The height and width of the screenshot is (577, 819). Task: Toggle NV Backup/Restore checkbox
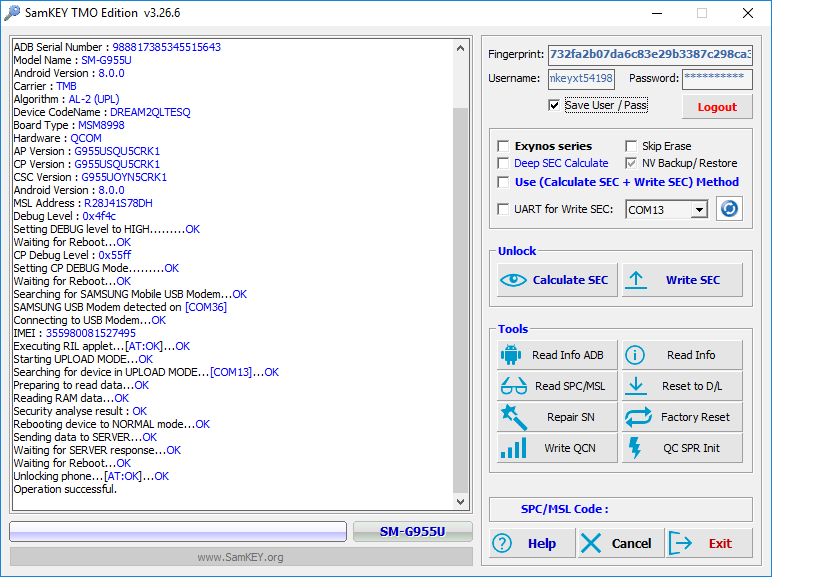631,163
